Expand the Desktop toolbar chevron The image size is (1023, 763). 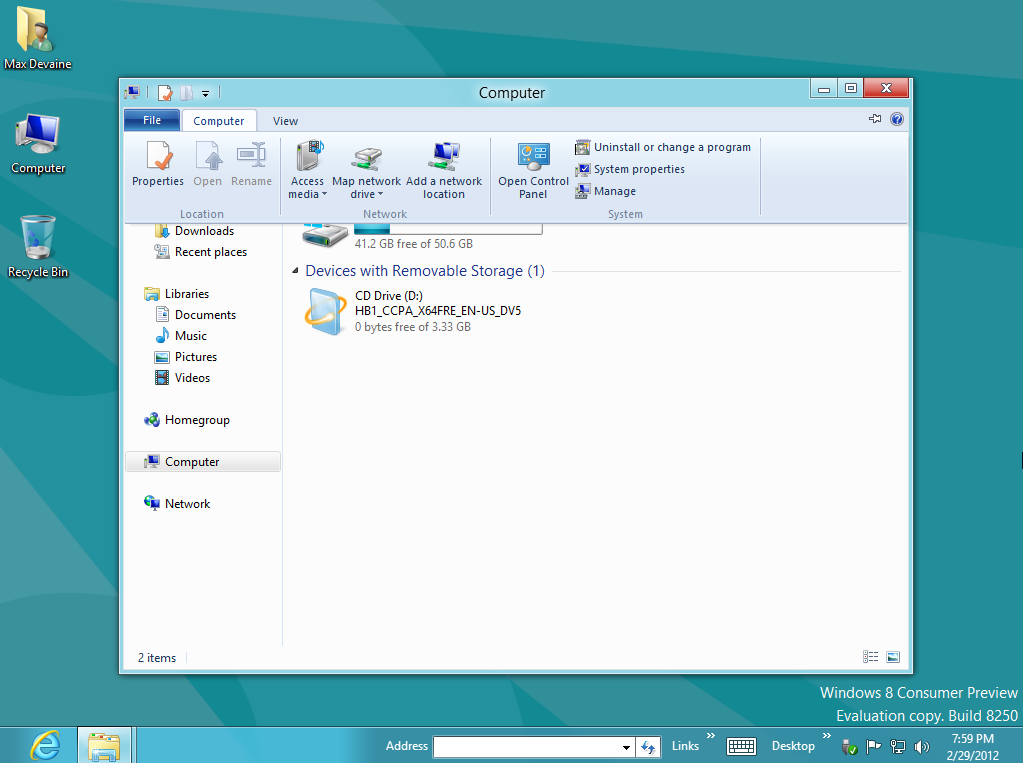(827, 736)
